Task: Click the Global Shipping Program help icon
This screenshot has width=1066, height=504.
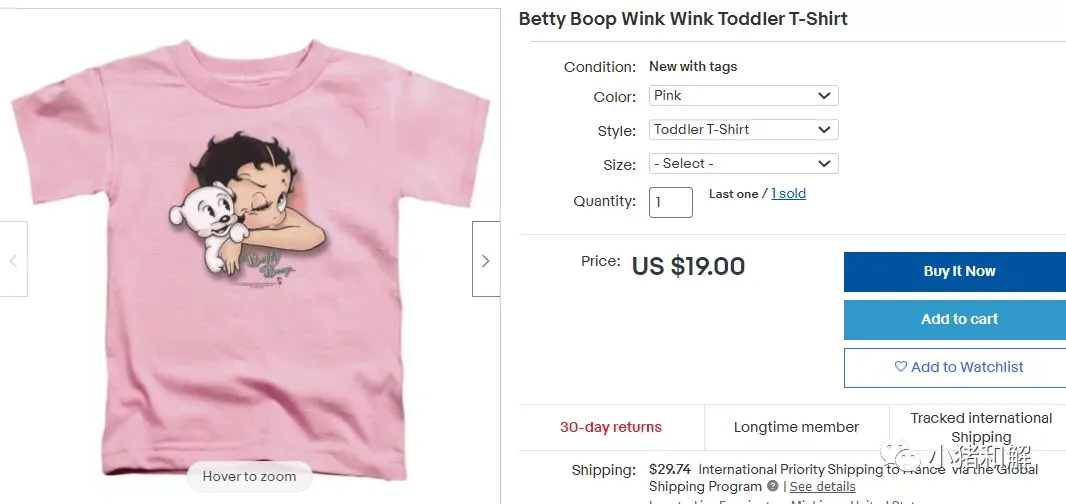Action: [x=773, y=487]
